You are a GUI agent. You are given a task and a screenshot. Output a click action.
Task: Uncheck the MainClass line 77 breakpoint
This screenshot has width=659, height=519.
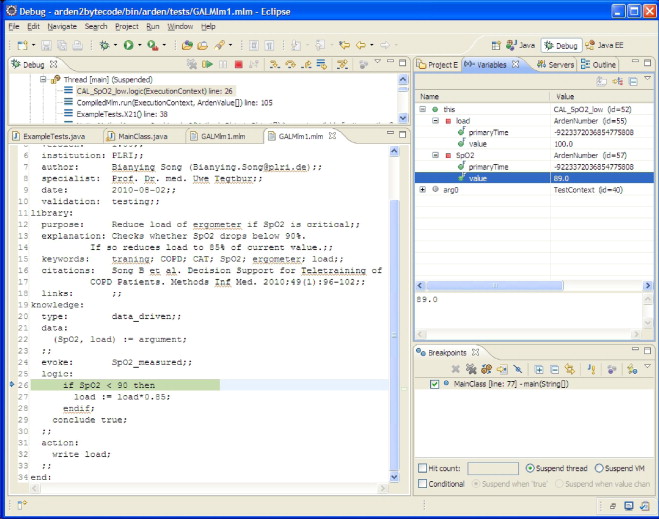click(x=435, y=384)
